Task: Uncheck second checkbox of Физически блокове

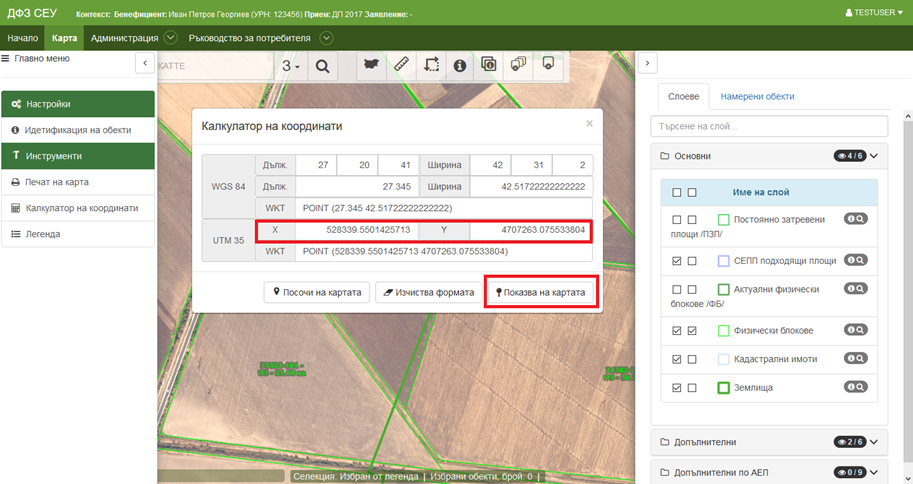Action: 692,330
